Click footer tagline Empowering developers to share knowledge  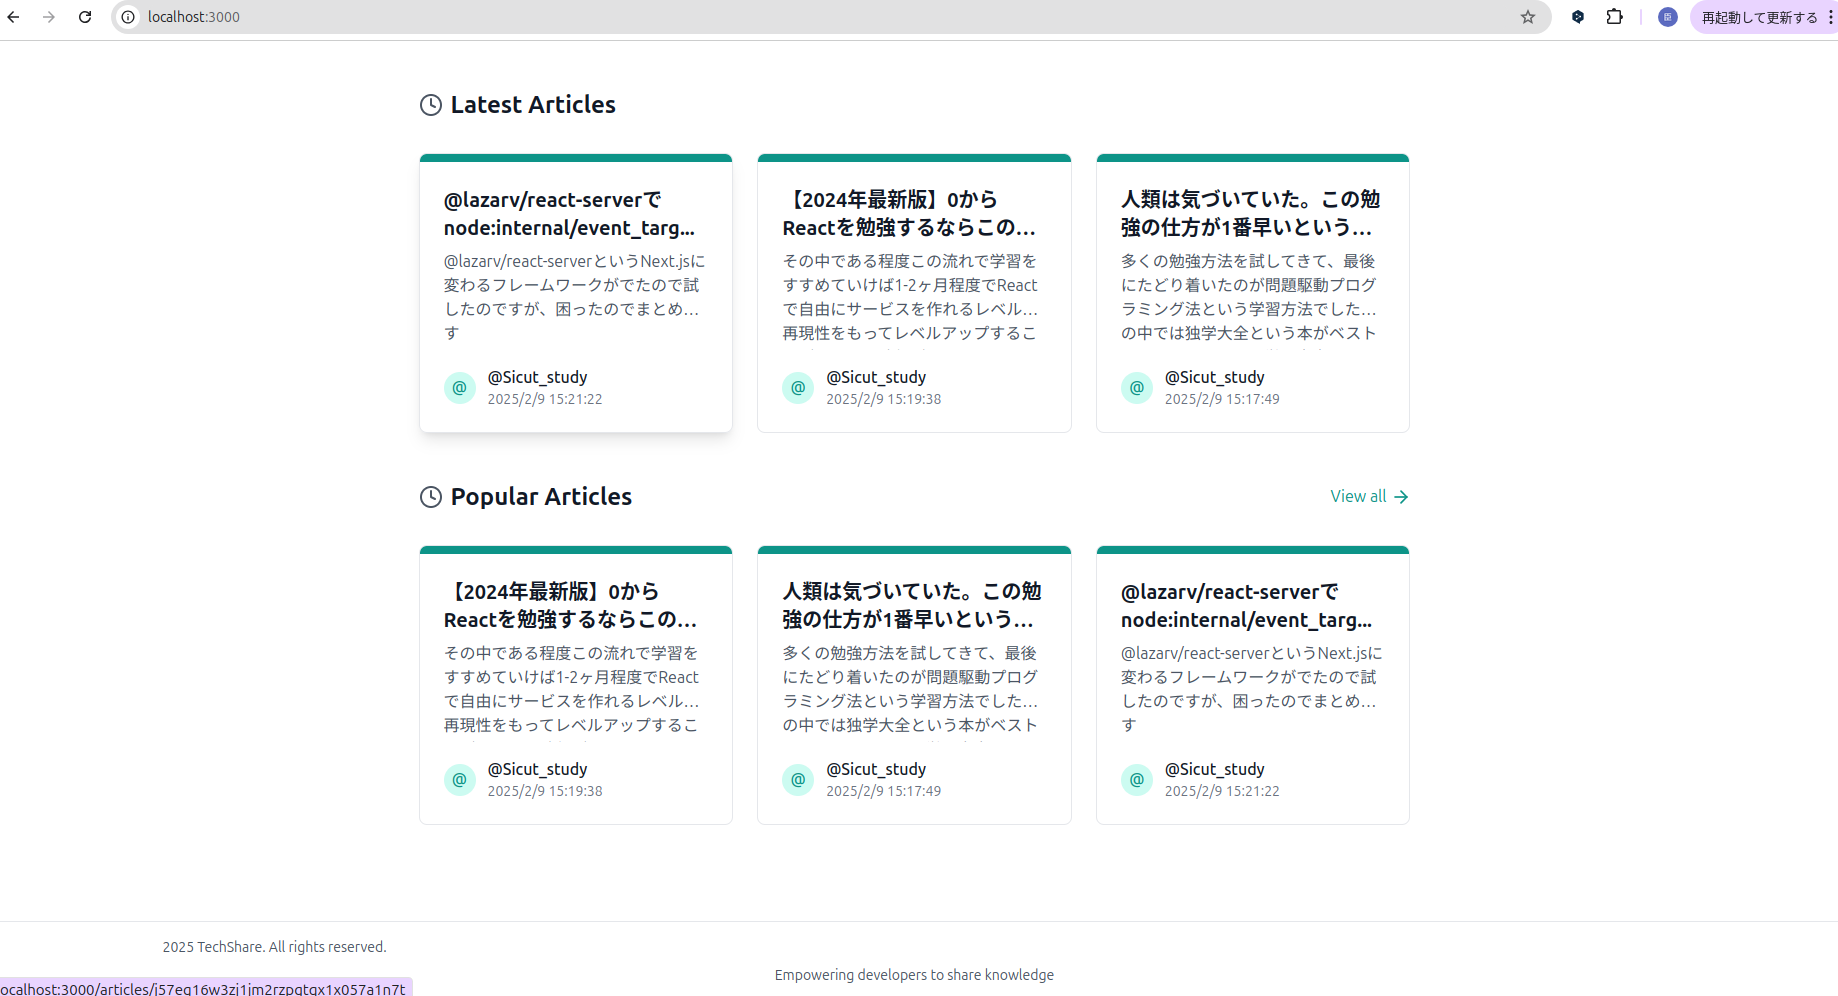(914, 975)
